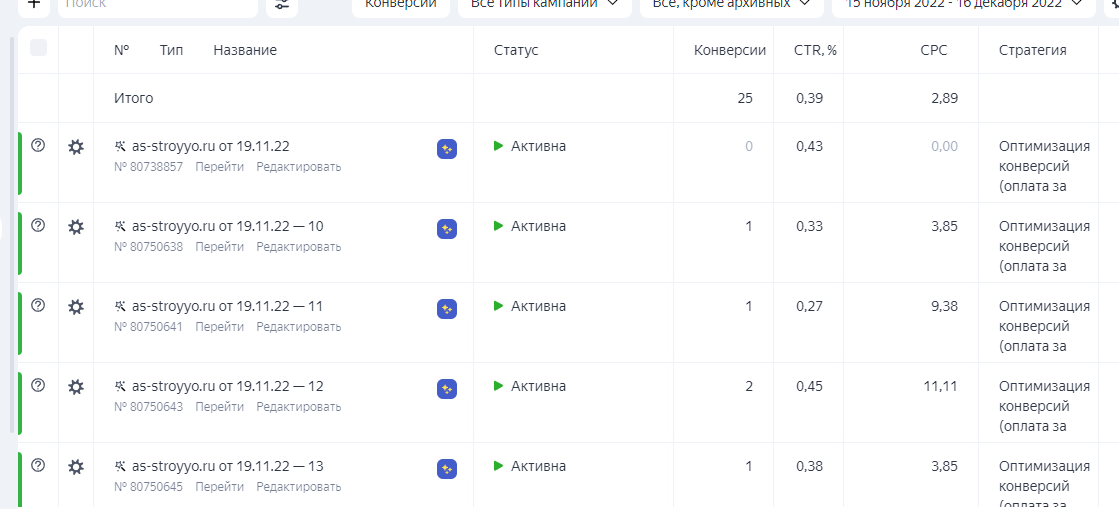
Task: Open the filter sliders icon beside search
Action: coord(282,4)
